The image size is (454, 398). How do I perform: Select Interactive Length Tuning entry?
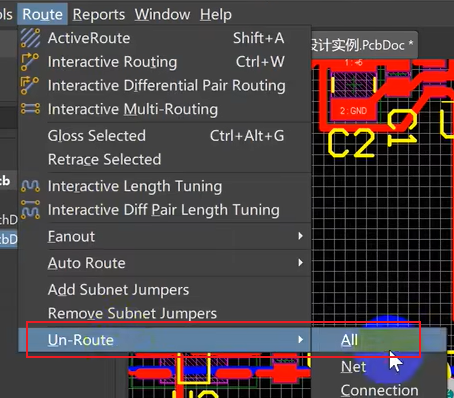[x=165, y=186]
